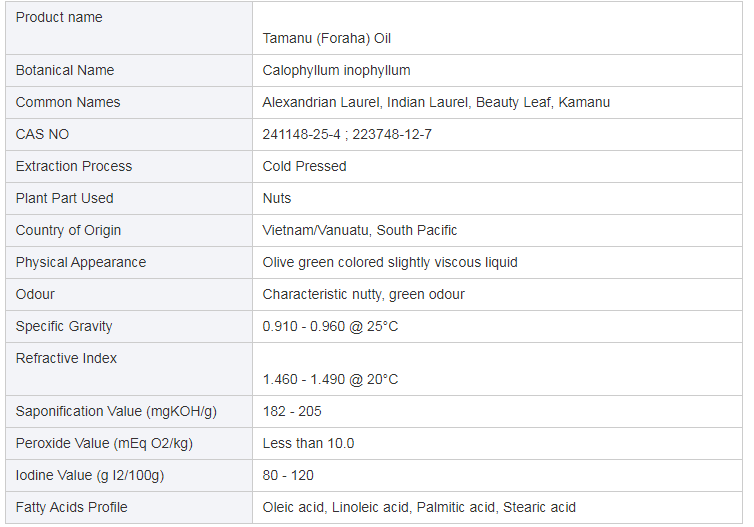Click the Fatty Acids Profile label
This screenshot has width=754, height=527.
click(72, 507)
